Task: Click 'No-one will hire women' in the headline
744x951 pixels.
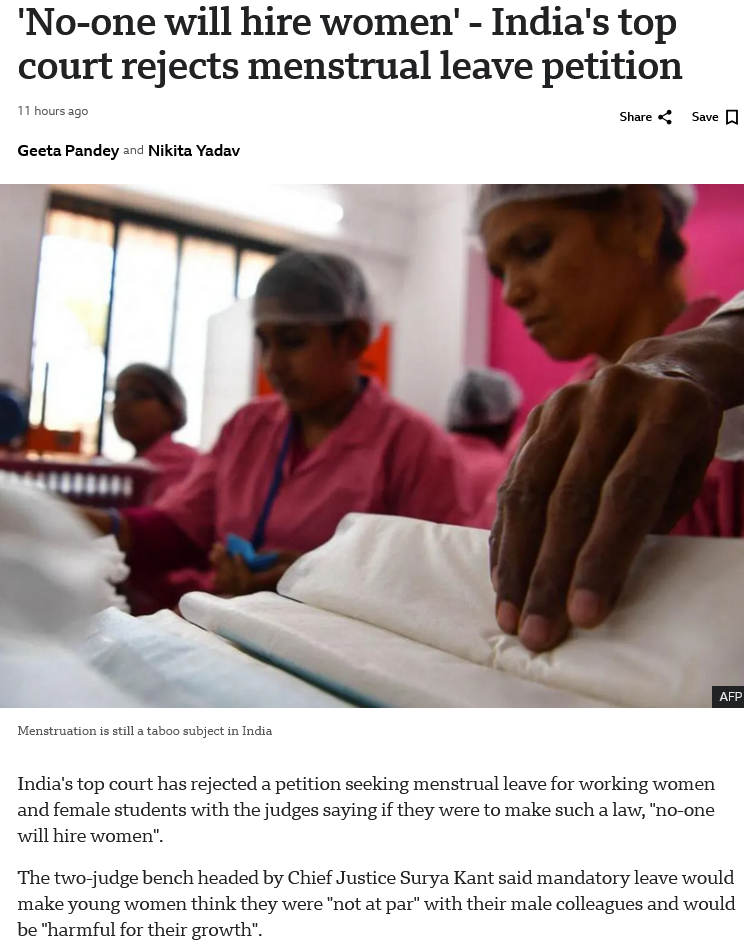Action: click(236, 22)
